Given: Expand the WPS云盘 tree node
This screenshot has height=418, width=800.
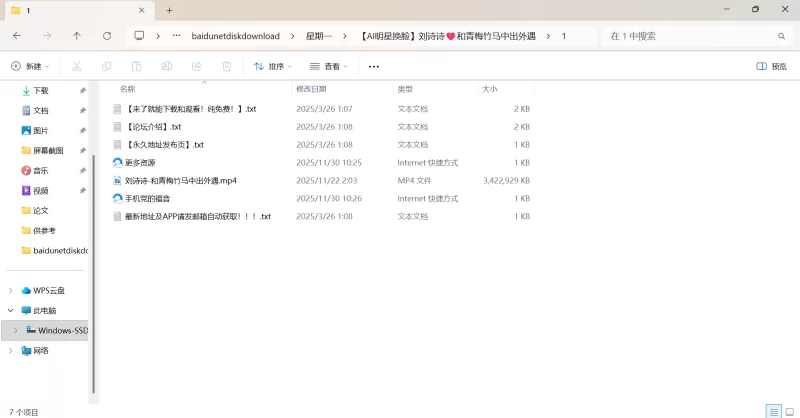Looking at the screenshot, I should coord(11,290).
